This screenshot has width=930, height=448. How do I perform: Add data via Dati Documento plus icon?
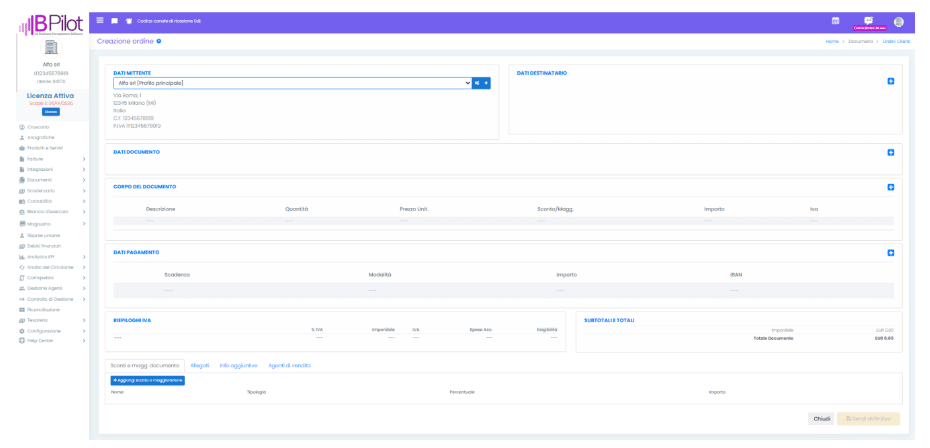(x=890, y=152)
